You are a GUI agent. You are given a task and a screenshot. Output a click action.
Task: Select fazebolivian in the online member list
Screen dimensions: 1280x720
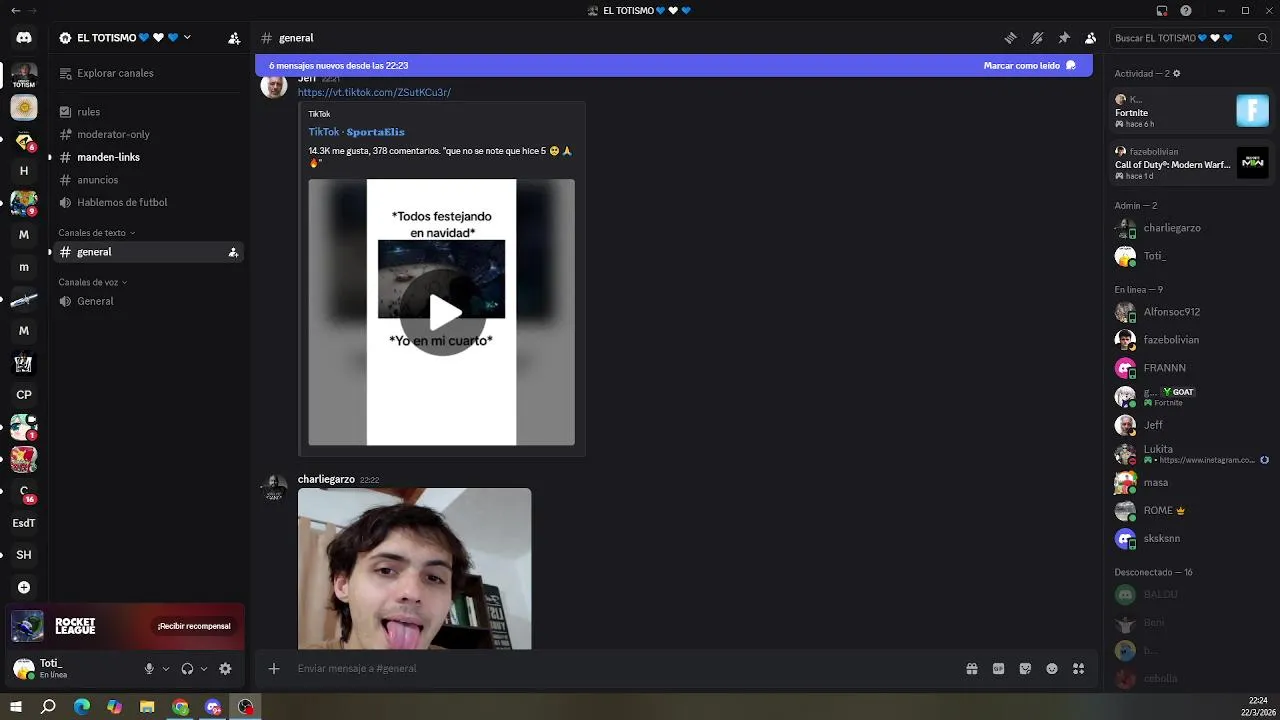coord(1192,340)
